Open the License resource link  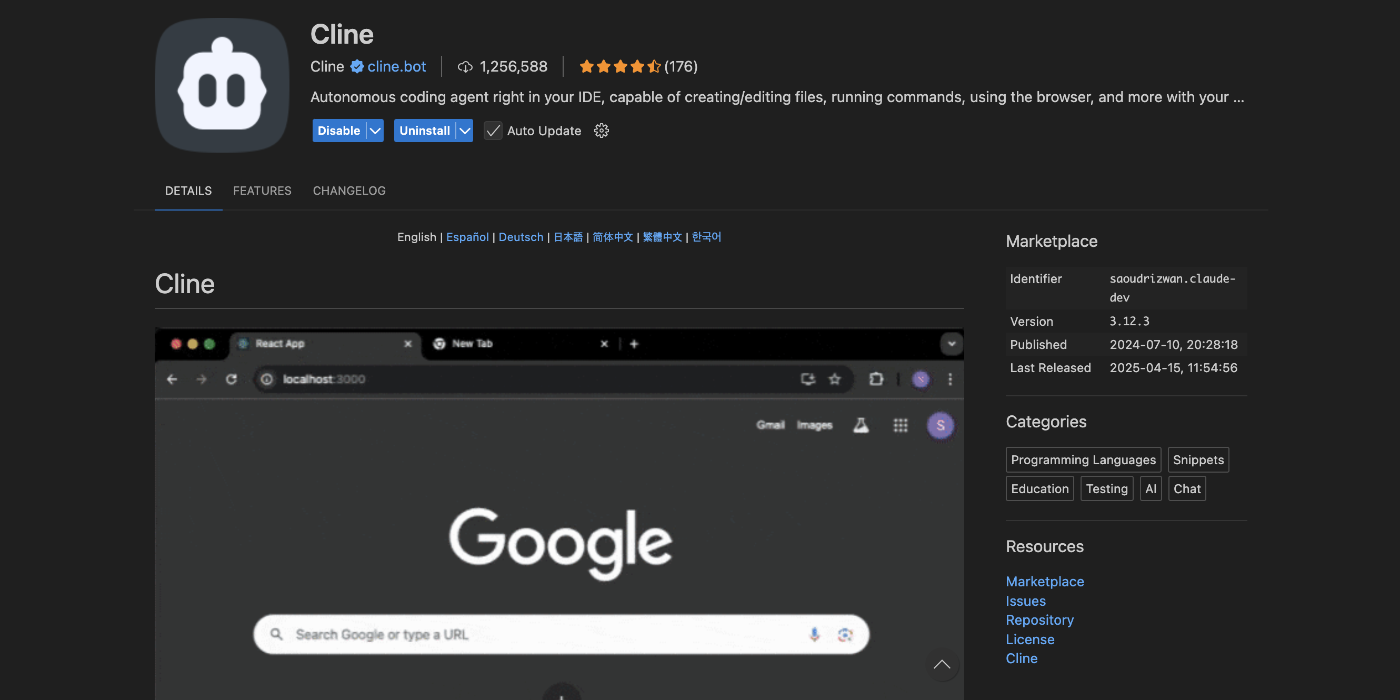click(1030, 639)
